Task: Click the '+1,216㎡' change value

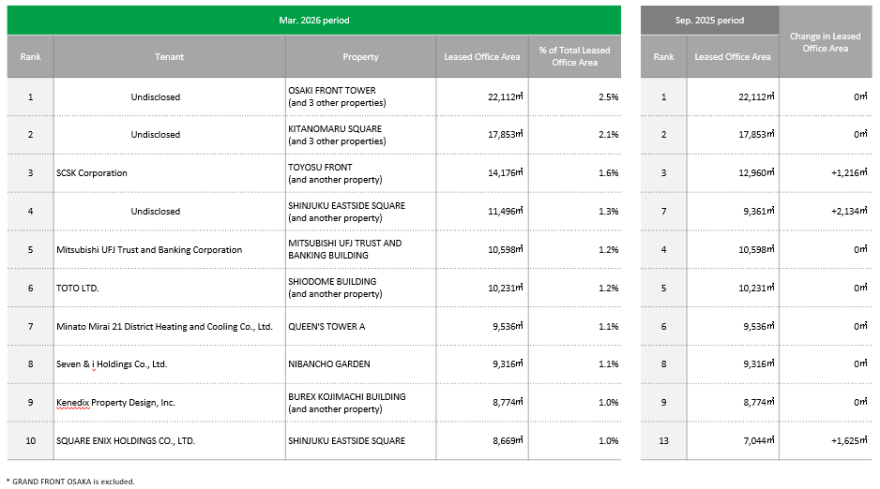Action: (x=849, y=173)
